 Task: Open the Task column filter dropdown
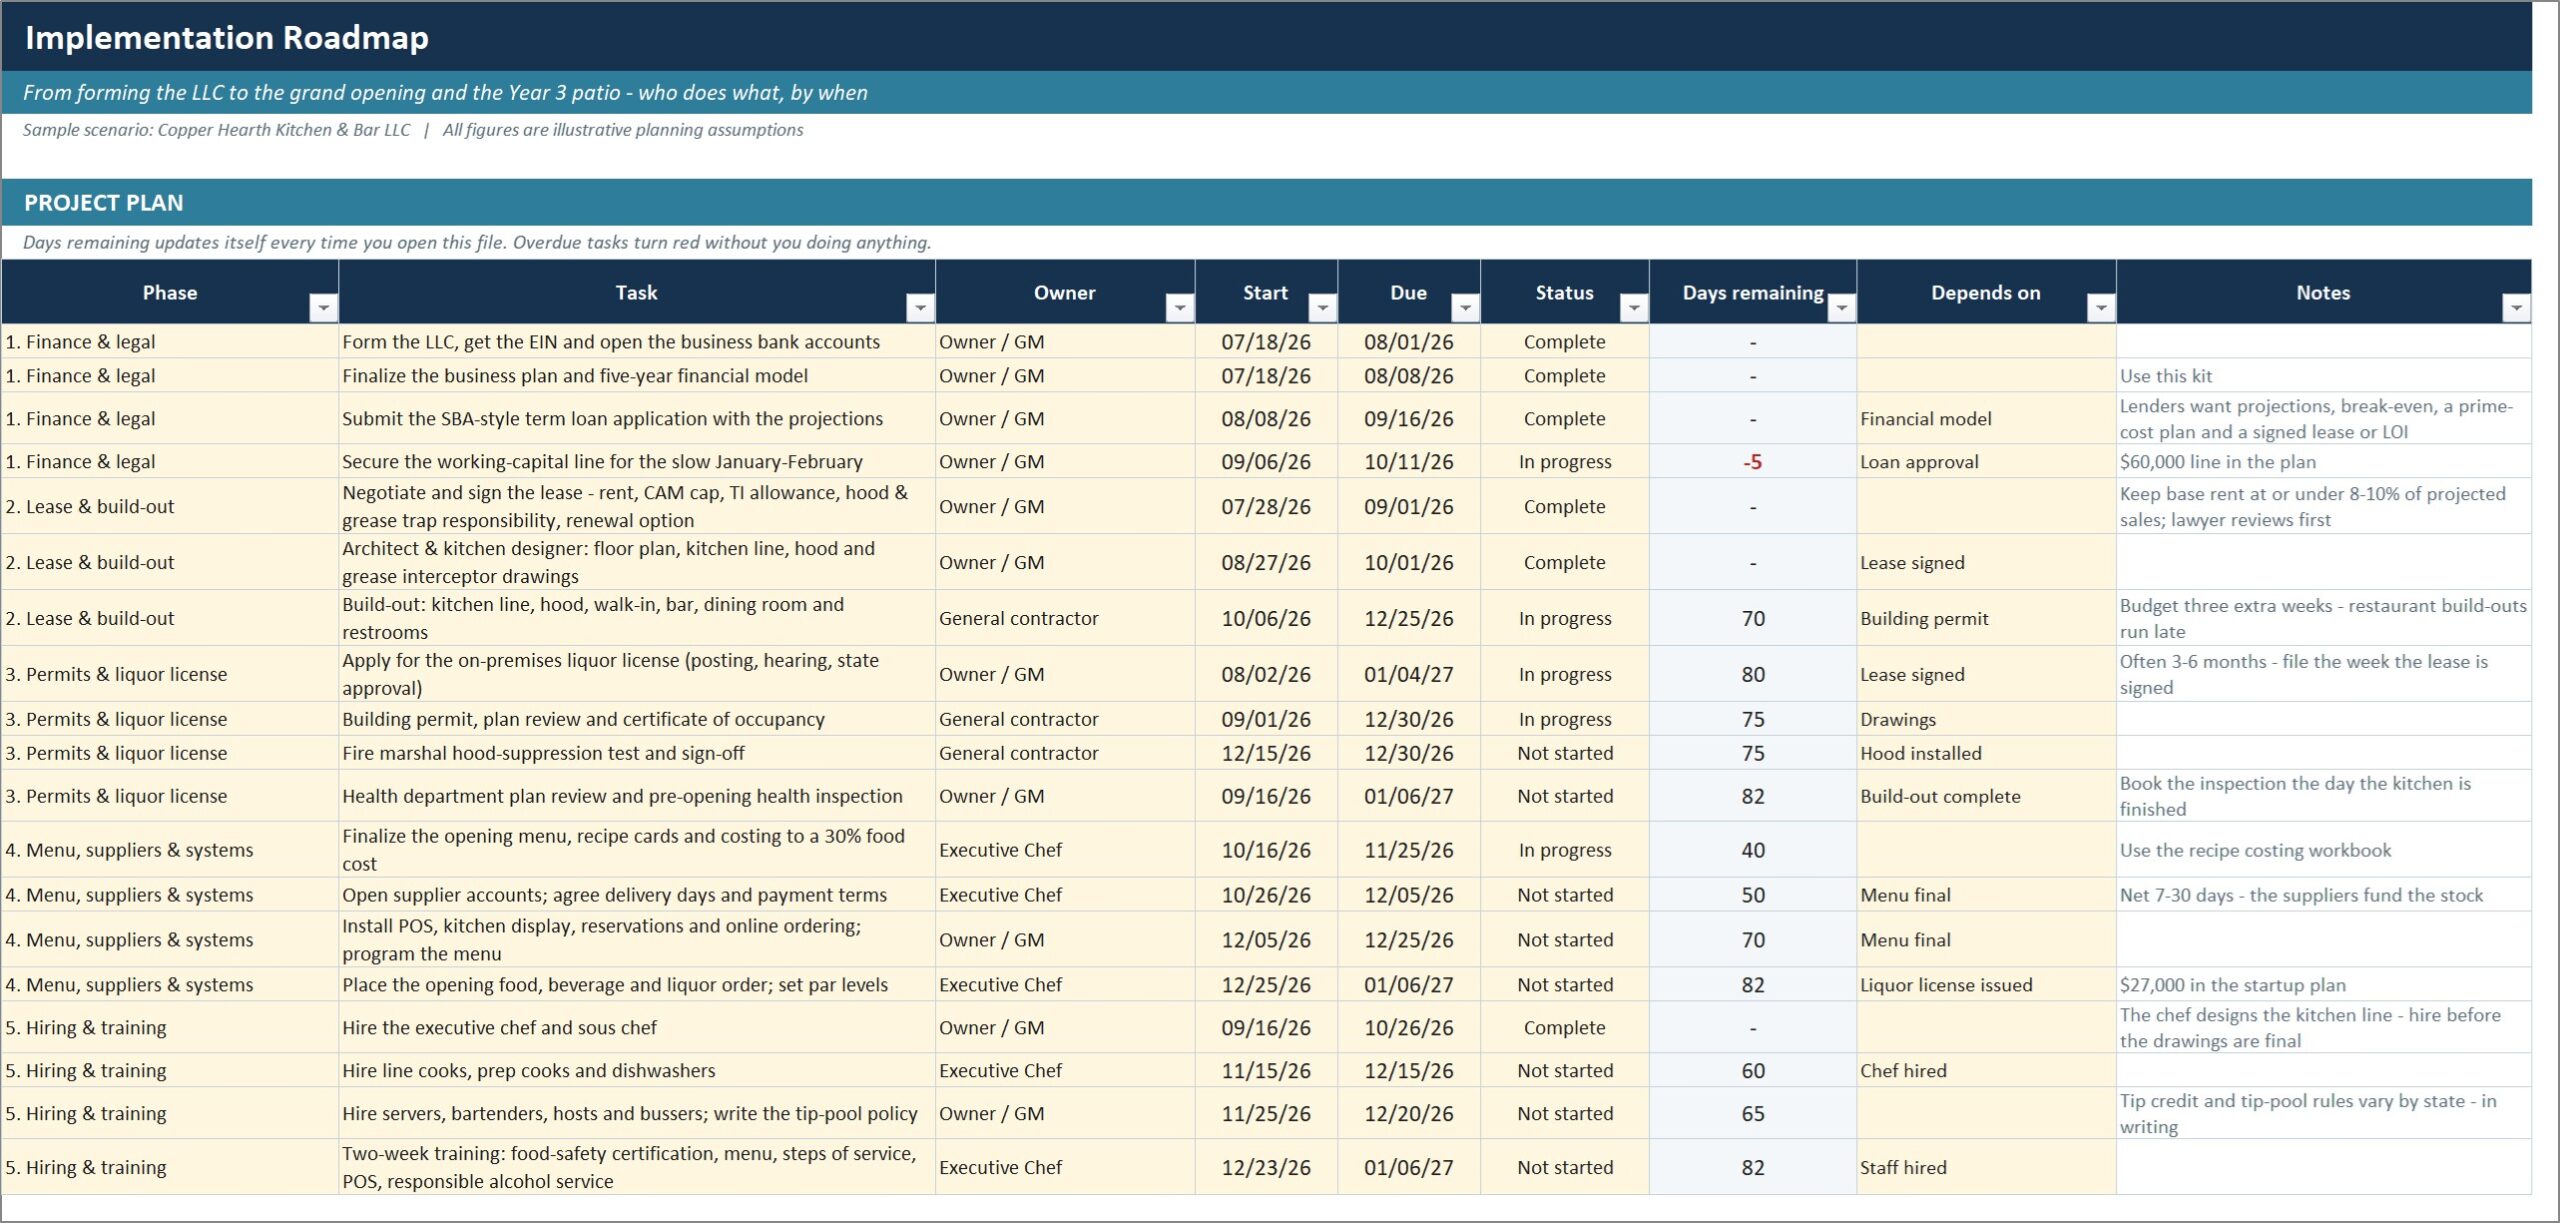coord(920,308)
